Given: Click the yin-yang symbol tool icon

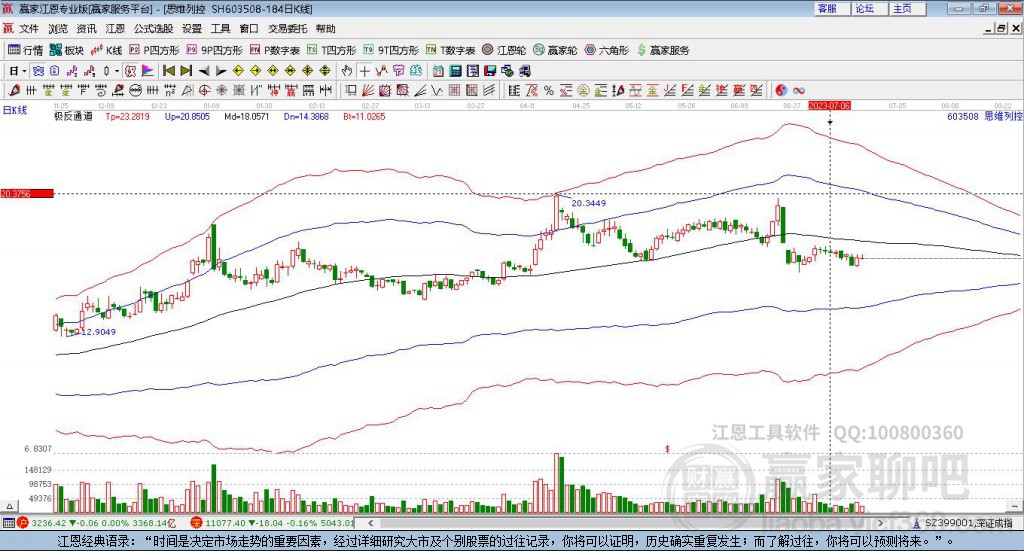Looking at the screenshot, I should tap(781, 90).
